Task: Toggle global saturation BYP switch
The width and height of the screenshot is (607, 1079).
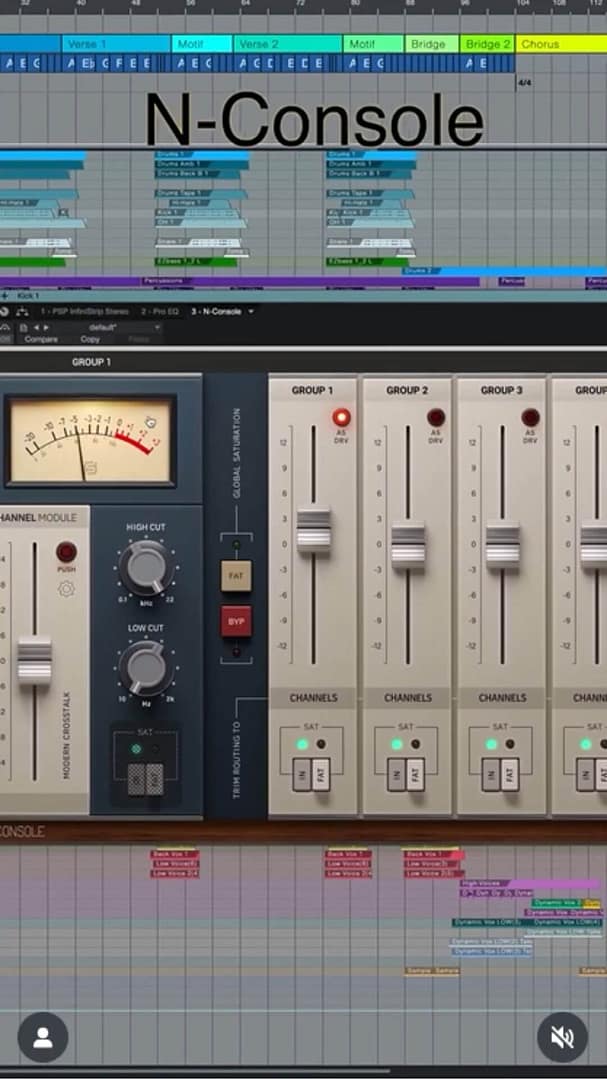Action: click(x=237, y=621)
